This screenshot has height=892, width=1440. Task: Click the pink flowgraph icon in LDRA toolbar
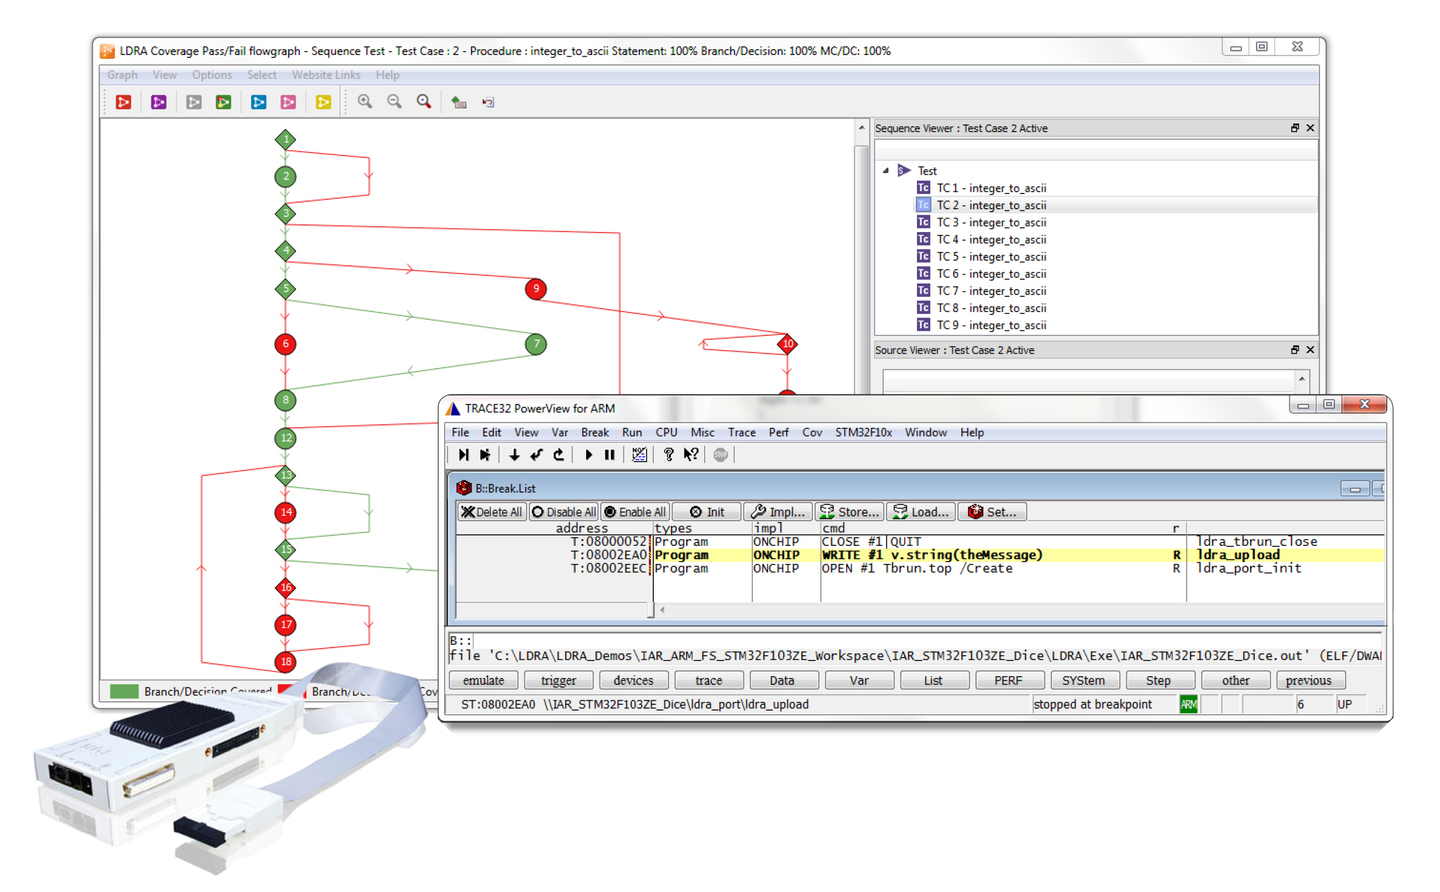coord(289,102)
